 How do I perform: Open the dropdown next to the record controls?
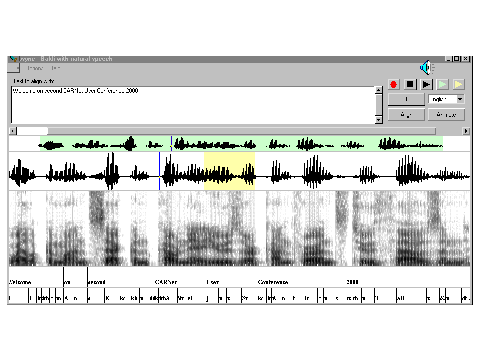[x=460, y=99]
